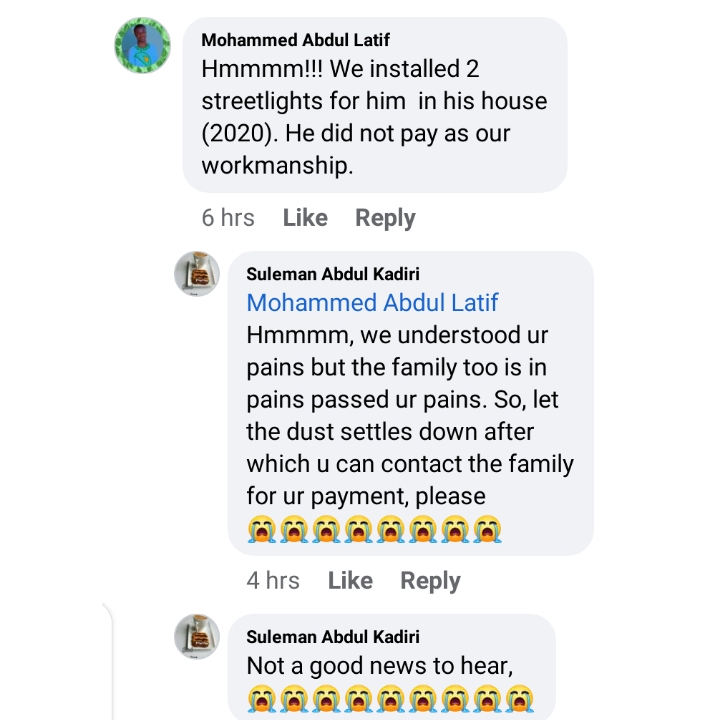Click last crying emoji under 'Not a good news'

coord(520,697)
